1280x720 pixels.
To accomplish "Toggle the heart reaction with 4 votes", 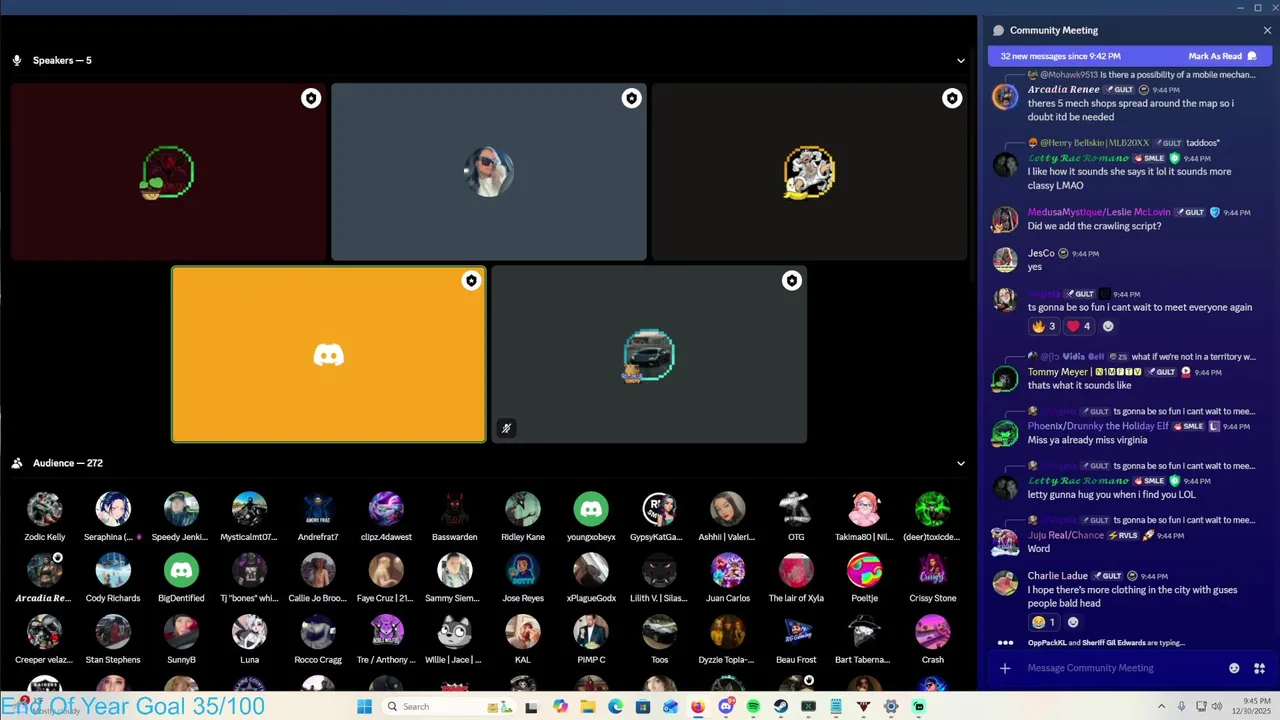I will click(1079, 326).
